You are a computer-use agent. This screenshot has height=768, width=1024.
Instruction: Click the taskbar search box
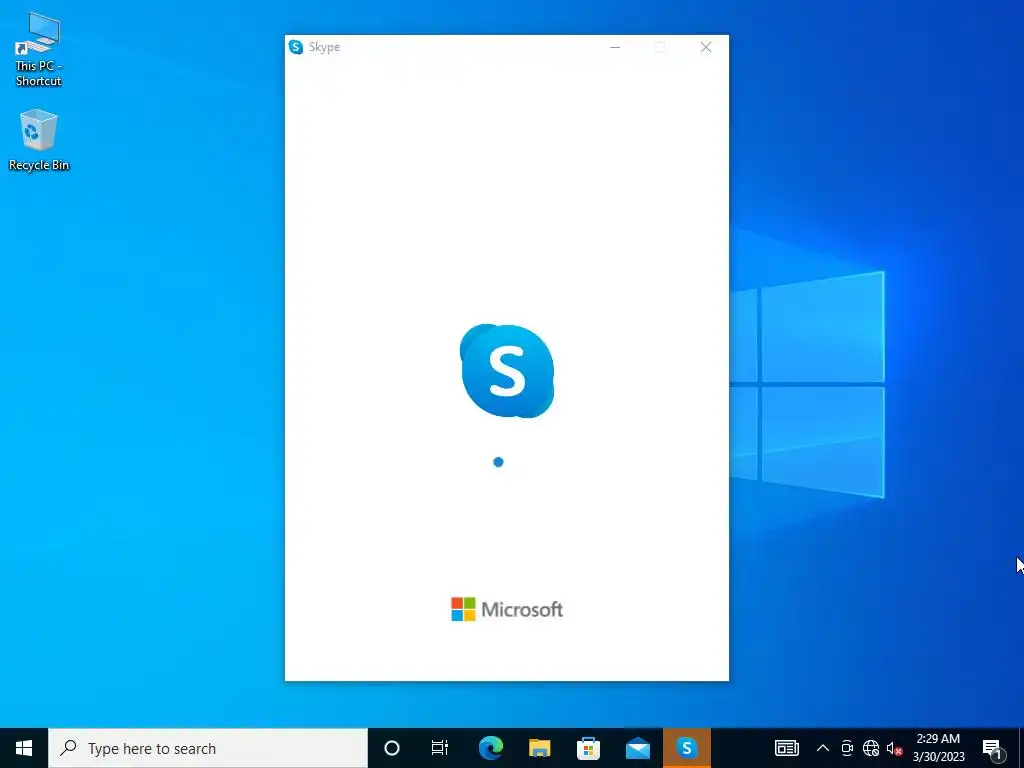(208, 748)
